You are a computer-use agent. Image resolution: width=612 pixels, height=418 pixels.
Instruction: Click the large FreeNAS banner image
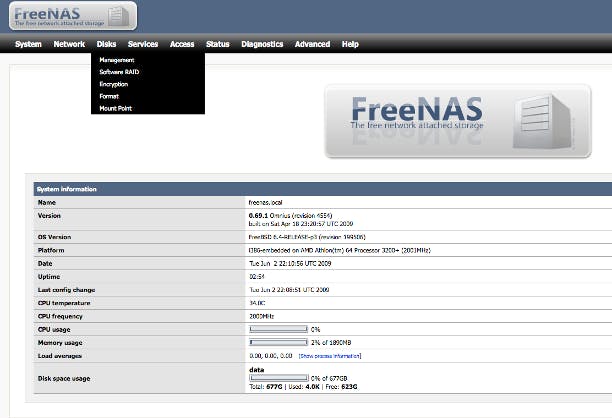(x=458, y=121)
